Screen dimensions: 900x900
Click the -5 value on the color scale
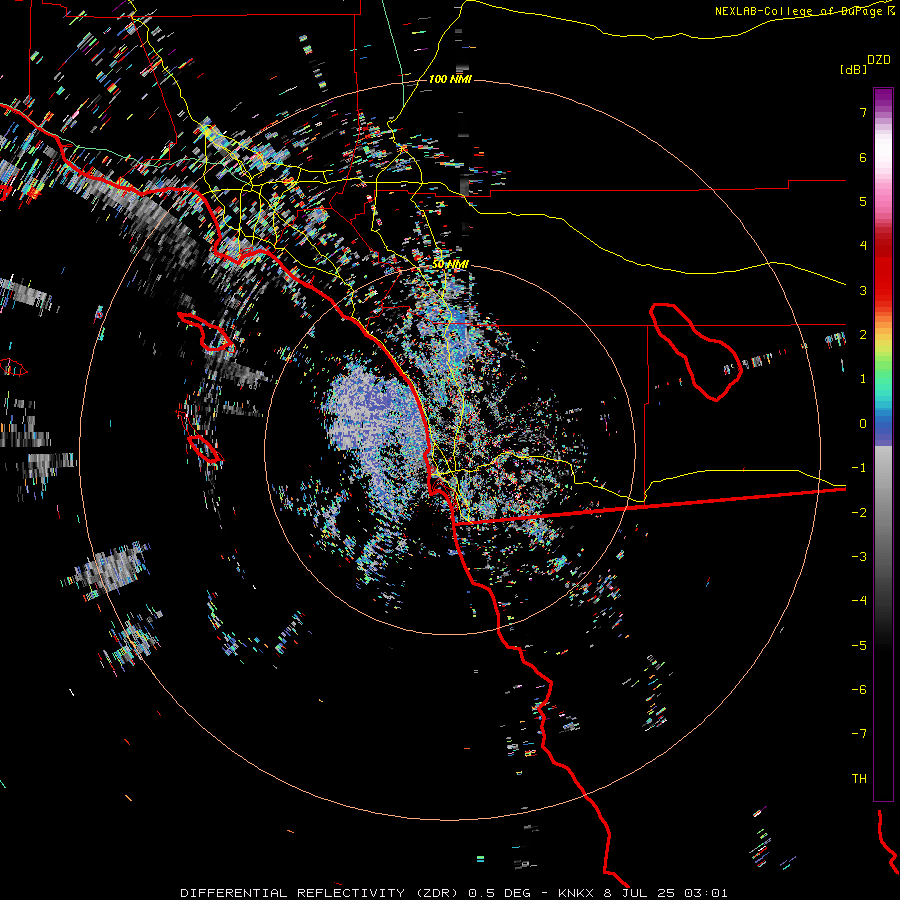pos(859,646)
